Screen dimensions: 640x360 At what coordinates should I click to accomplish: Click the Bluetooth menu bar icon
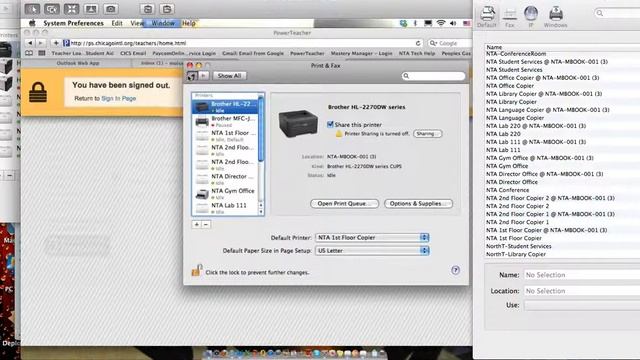pyautogui.click(x=415, y=23)
